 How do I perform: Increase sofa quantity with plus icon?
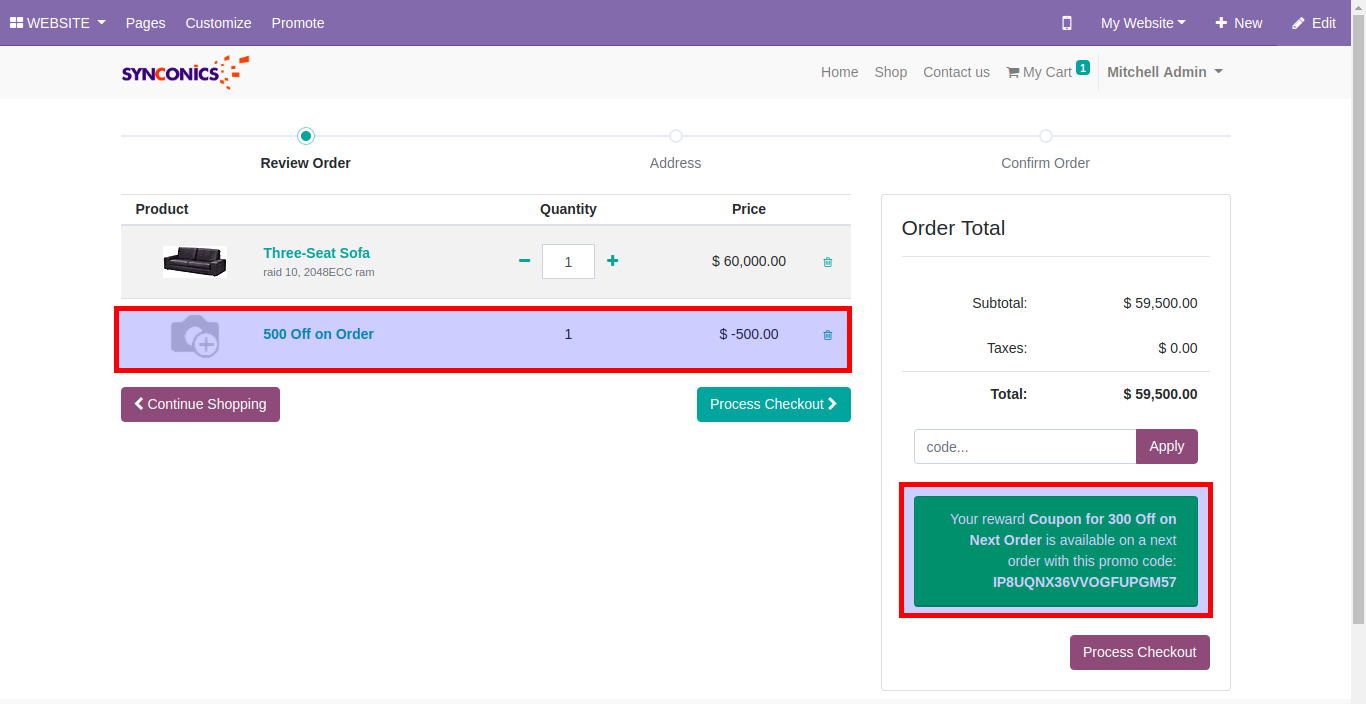point(612,261)
